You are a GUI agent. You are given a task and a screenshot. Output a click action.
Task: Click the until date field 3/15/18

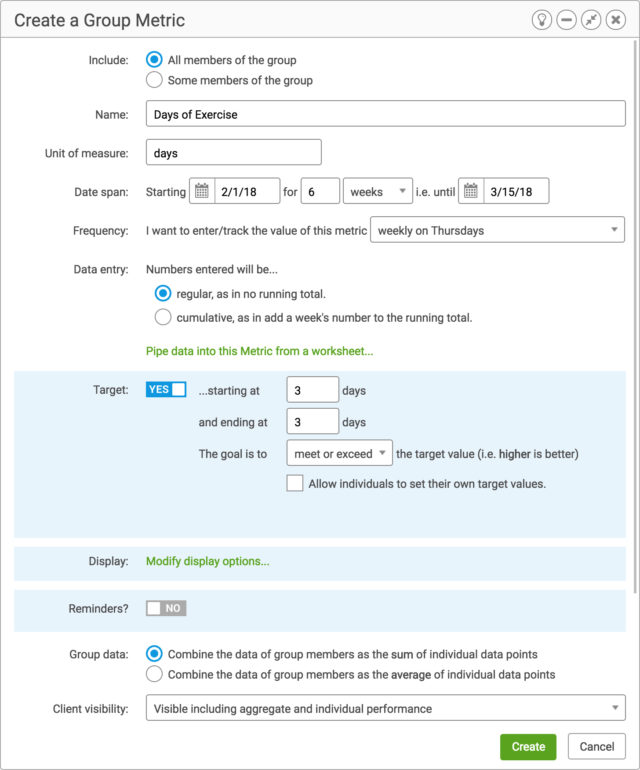pos(516,191)
